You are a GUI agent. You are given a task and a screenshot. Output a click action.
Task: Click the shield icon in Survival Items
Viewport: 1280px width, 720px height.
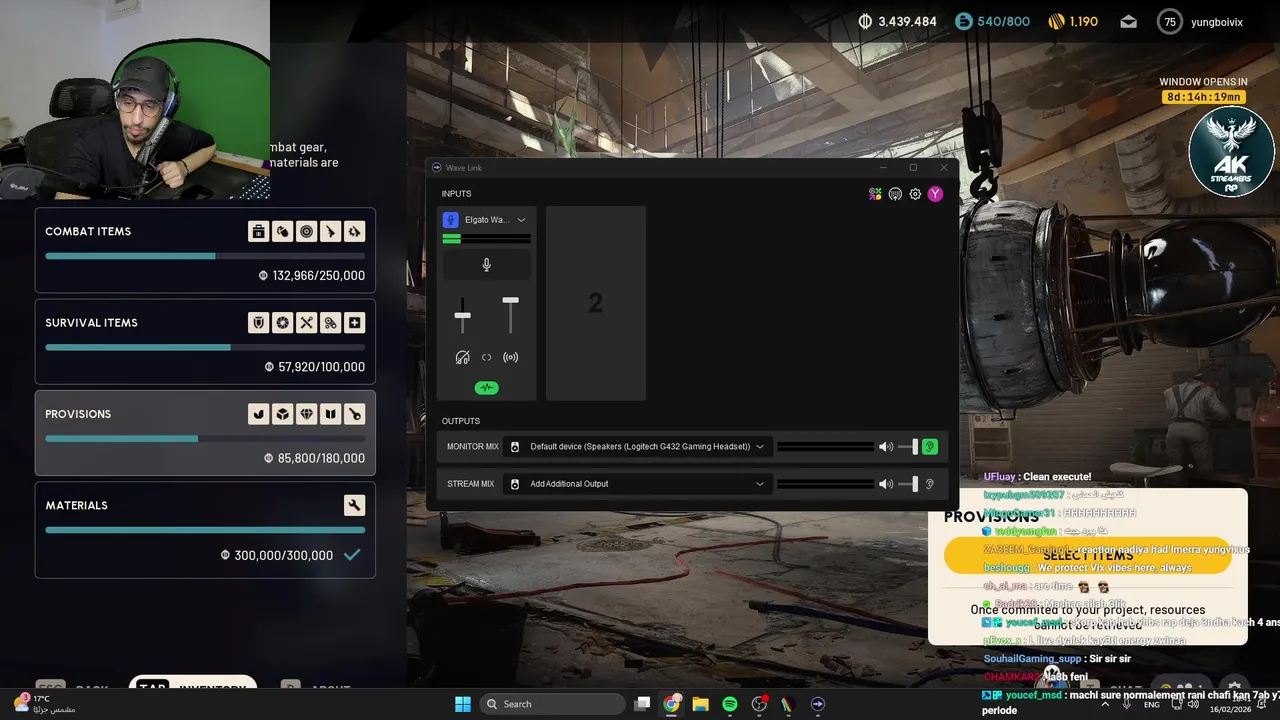pyautogui.click(x=258, y=323)
